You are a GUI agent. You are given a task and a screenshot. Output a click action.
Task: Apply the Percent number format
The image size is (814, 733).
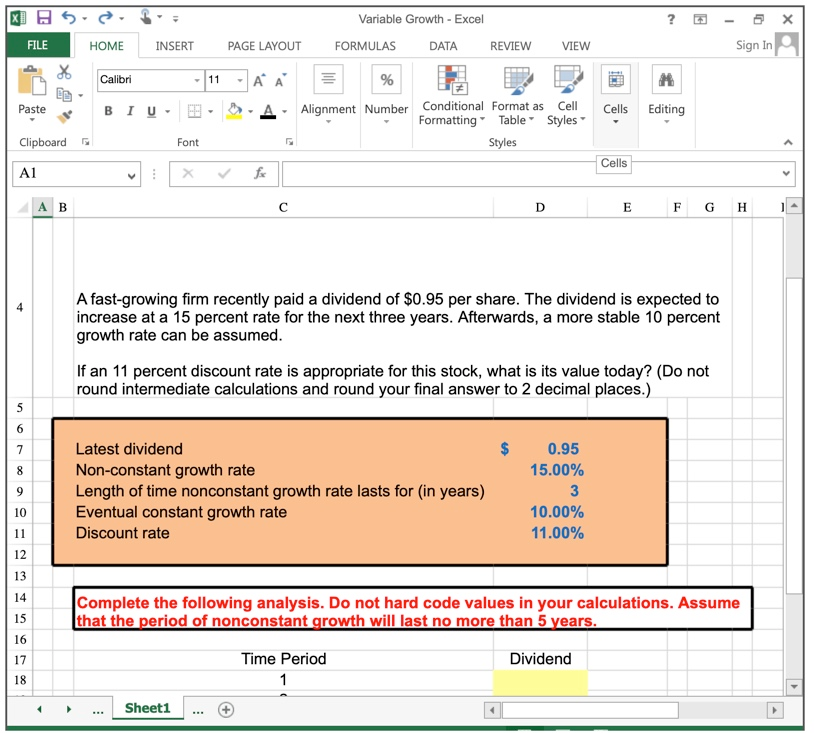tap(386, 80)
